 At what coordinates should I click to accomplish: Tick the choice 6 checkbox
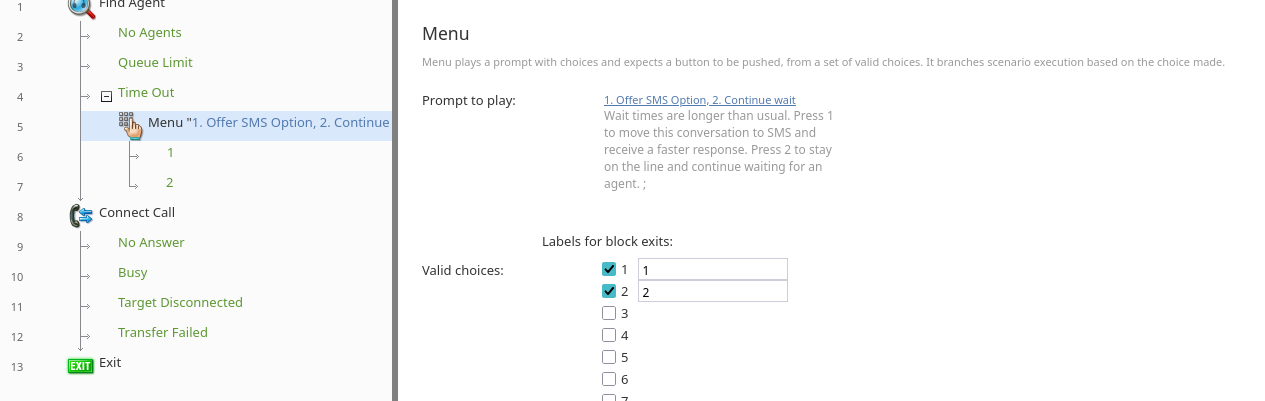coord(609,379)
